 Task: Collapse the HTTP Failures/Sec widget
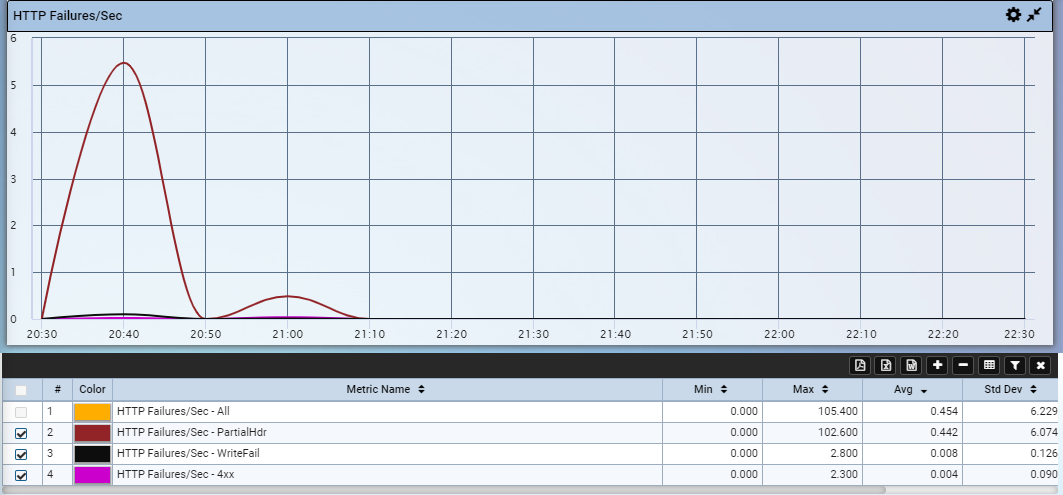pos(1034,15)
